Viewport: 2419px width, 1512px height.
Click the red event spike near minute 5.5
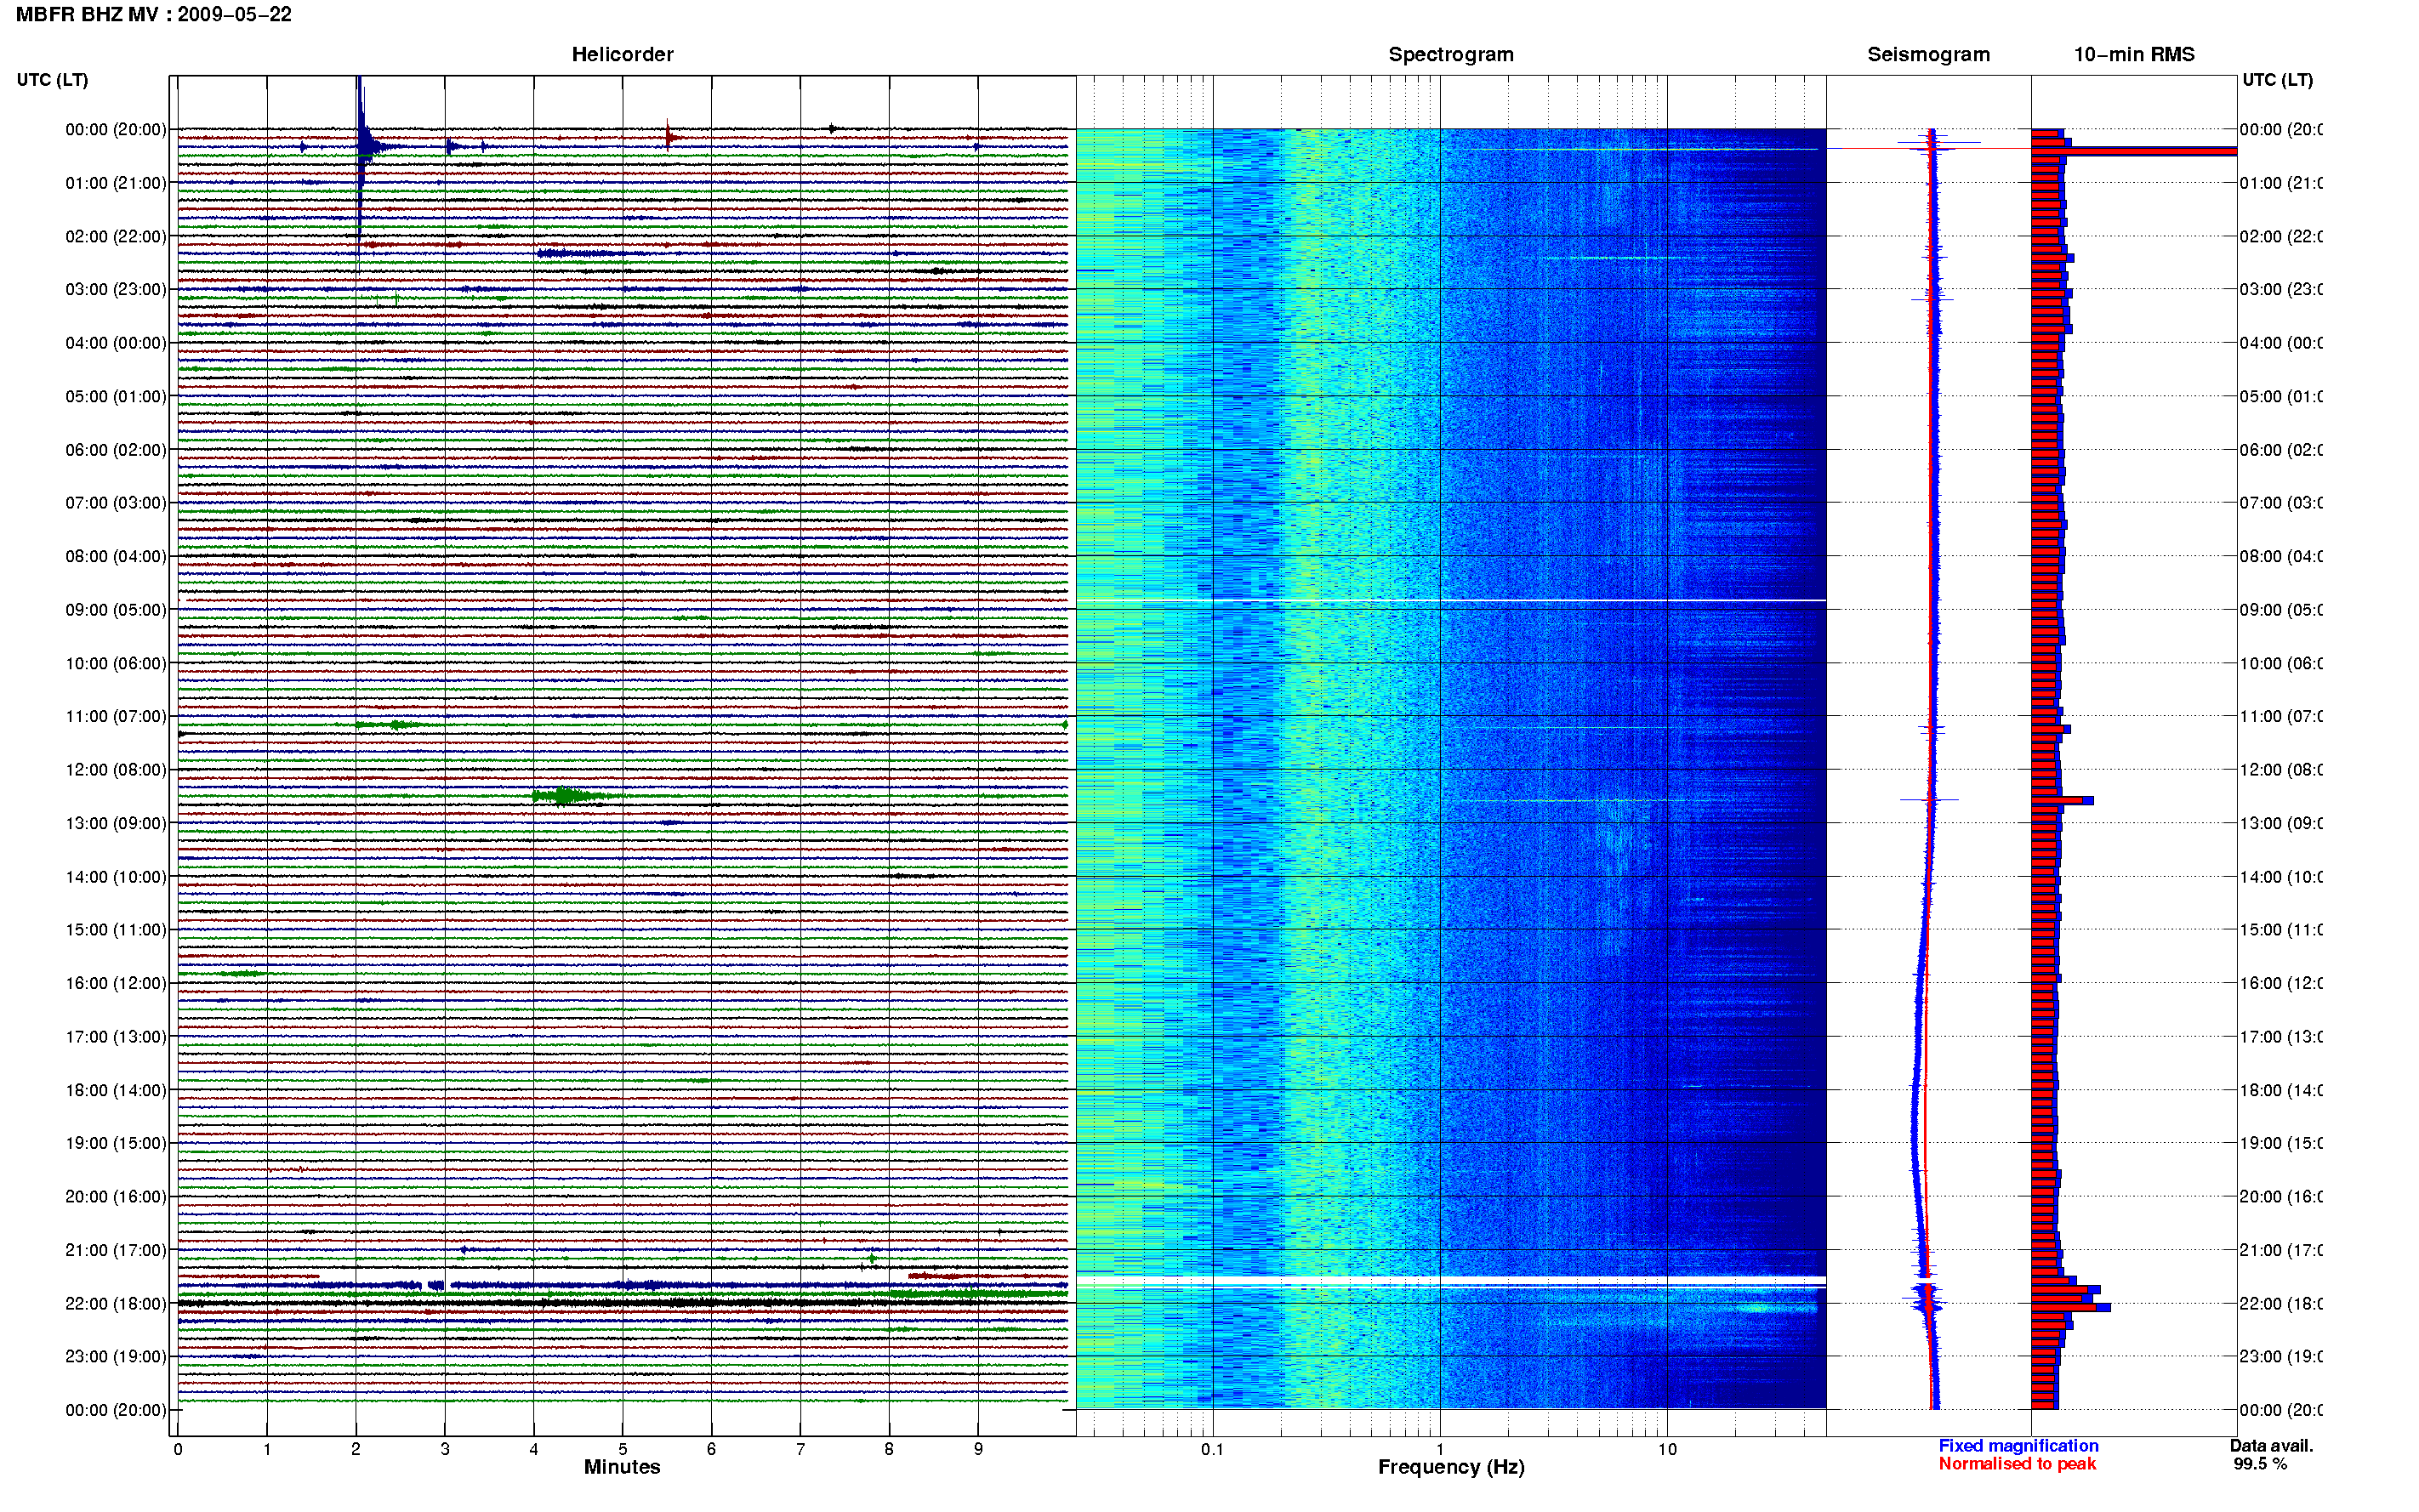[669, 136]
